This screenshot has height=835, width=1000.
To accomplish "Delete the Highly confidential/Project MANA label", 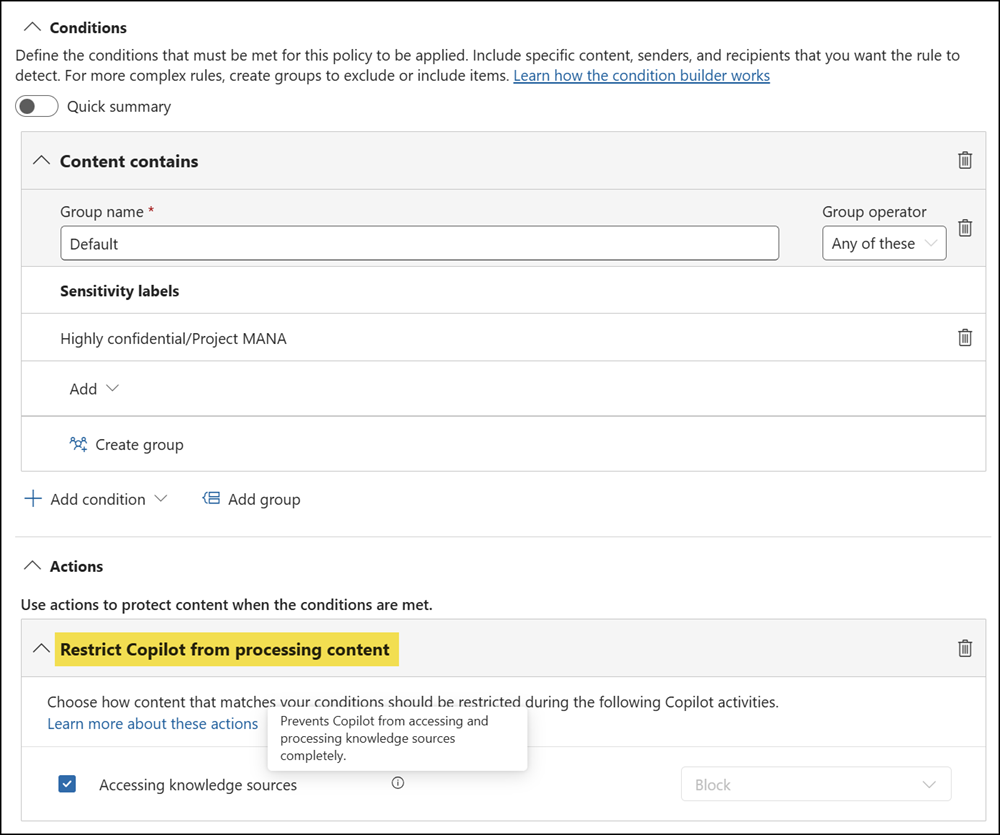I will 965,337.
